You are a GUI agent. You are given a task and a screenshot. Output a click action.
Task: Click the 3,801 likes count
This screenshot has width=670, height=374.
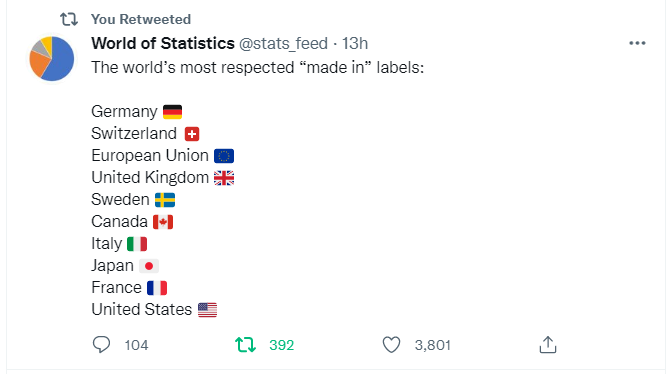(432, 345)
